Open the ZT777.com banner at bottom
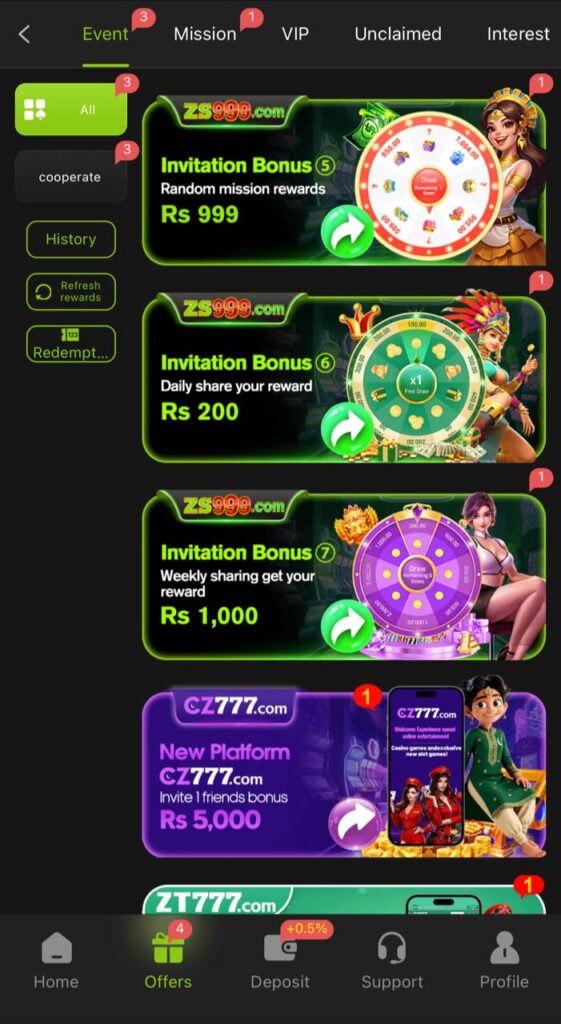 click(344, 900)
